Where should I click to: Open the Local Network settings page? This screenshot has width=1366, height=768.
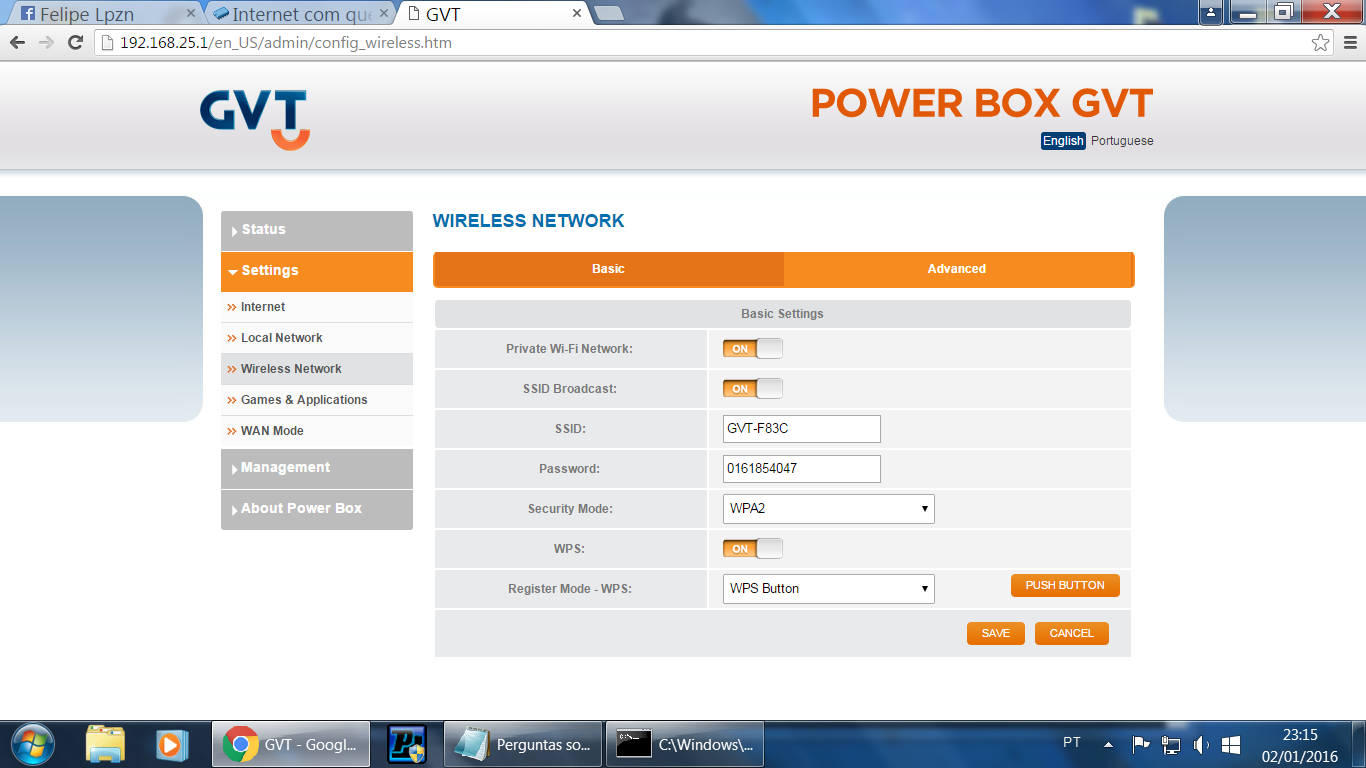pos(317,338)
